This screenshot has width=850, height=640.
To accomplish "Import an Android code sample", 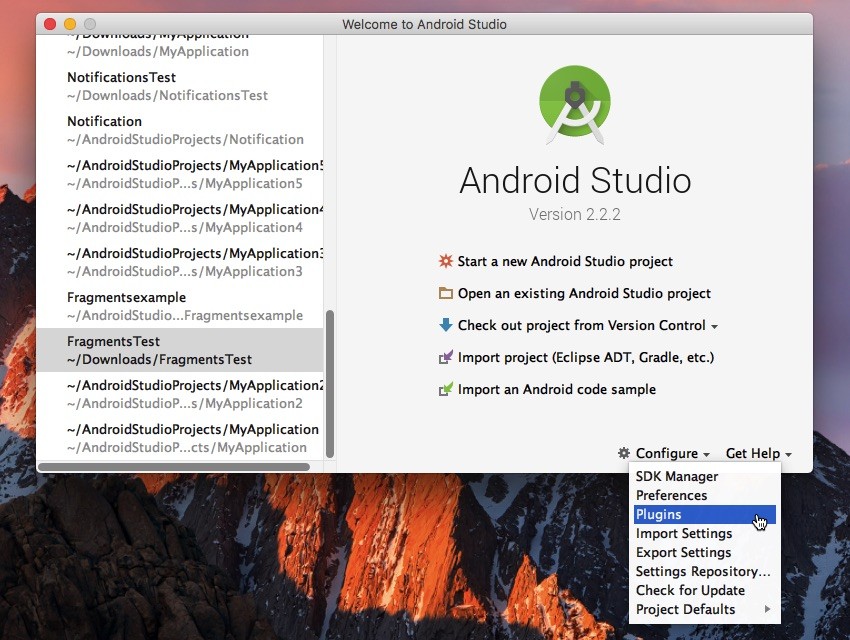I will 557,389.
